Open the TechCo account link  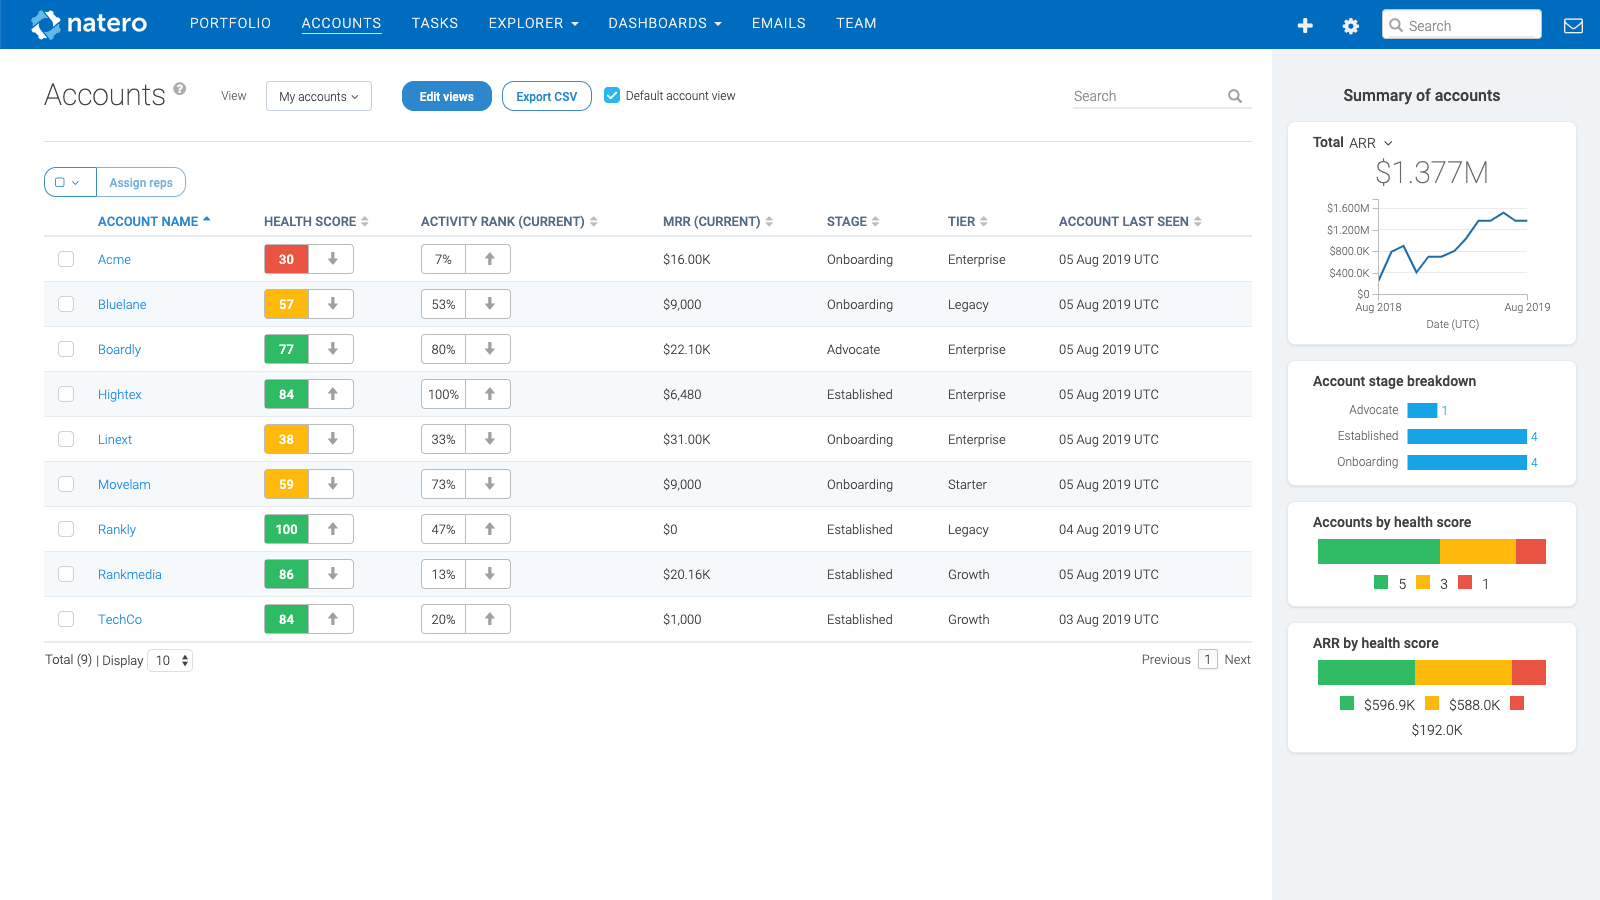pos(119,619)
